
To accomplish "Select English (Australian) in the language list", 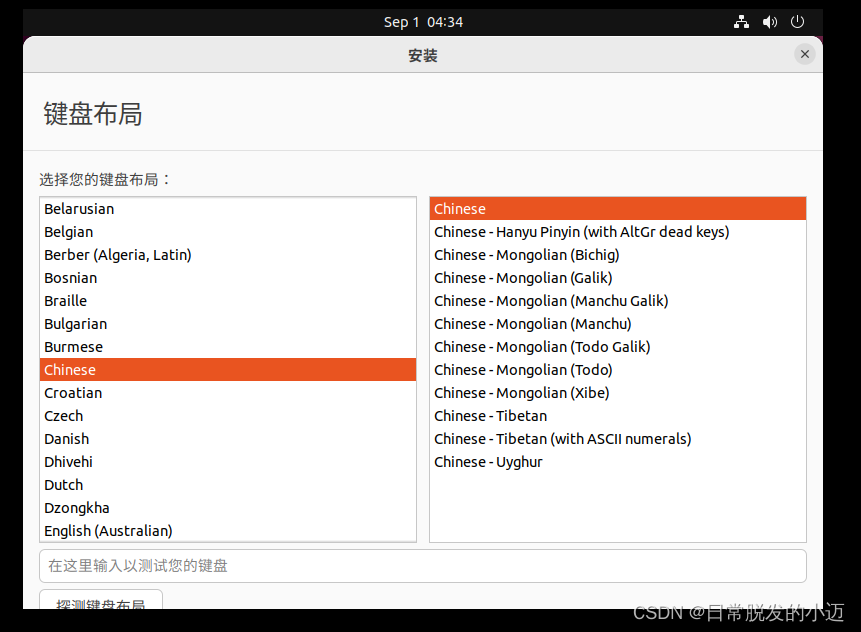I will 228,531.
